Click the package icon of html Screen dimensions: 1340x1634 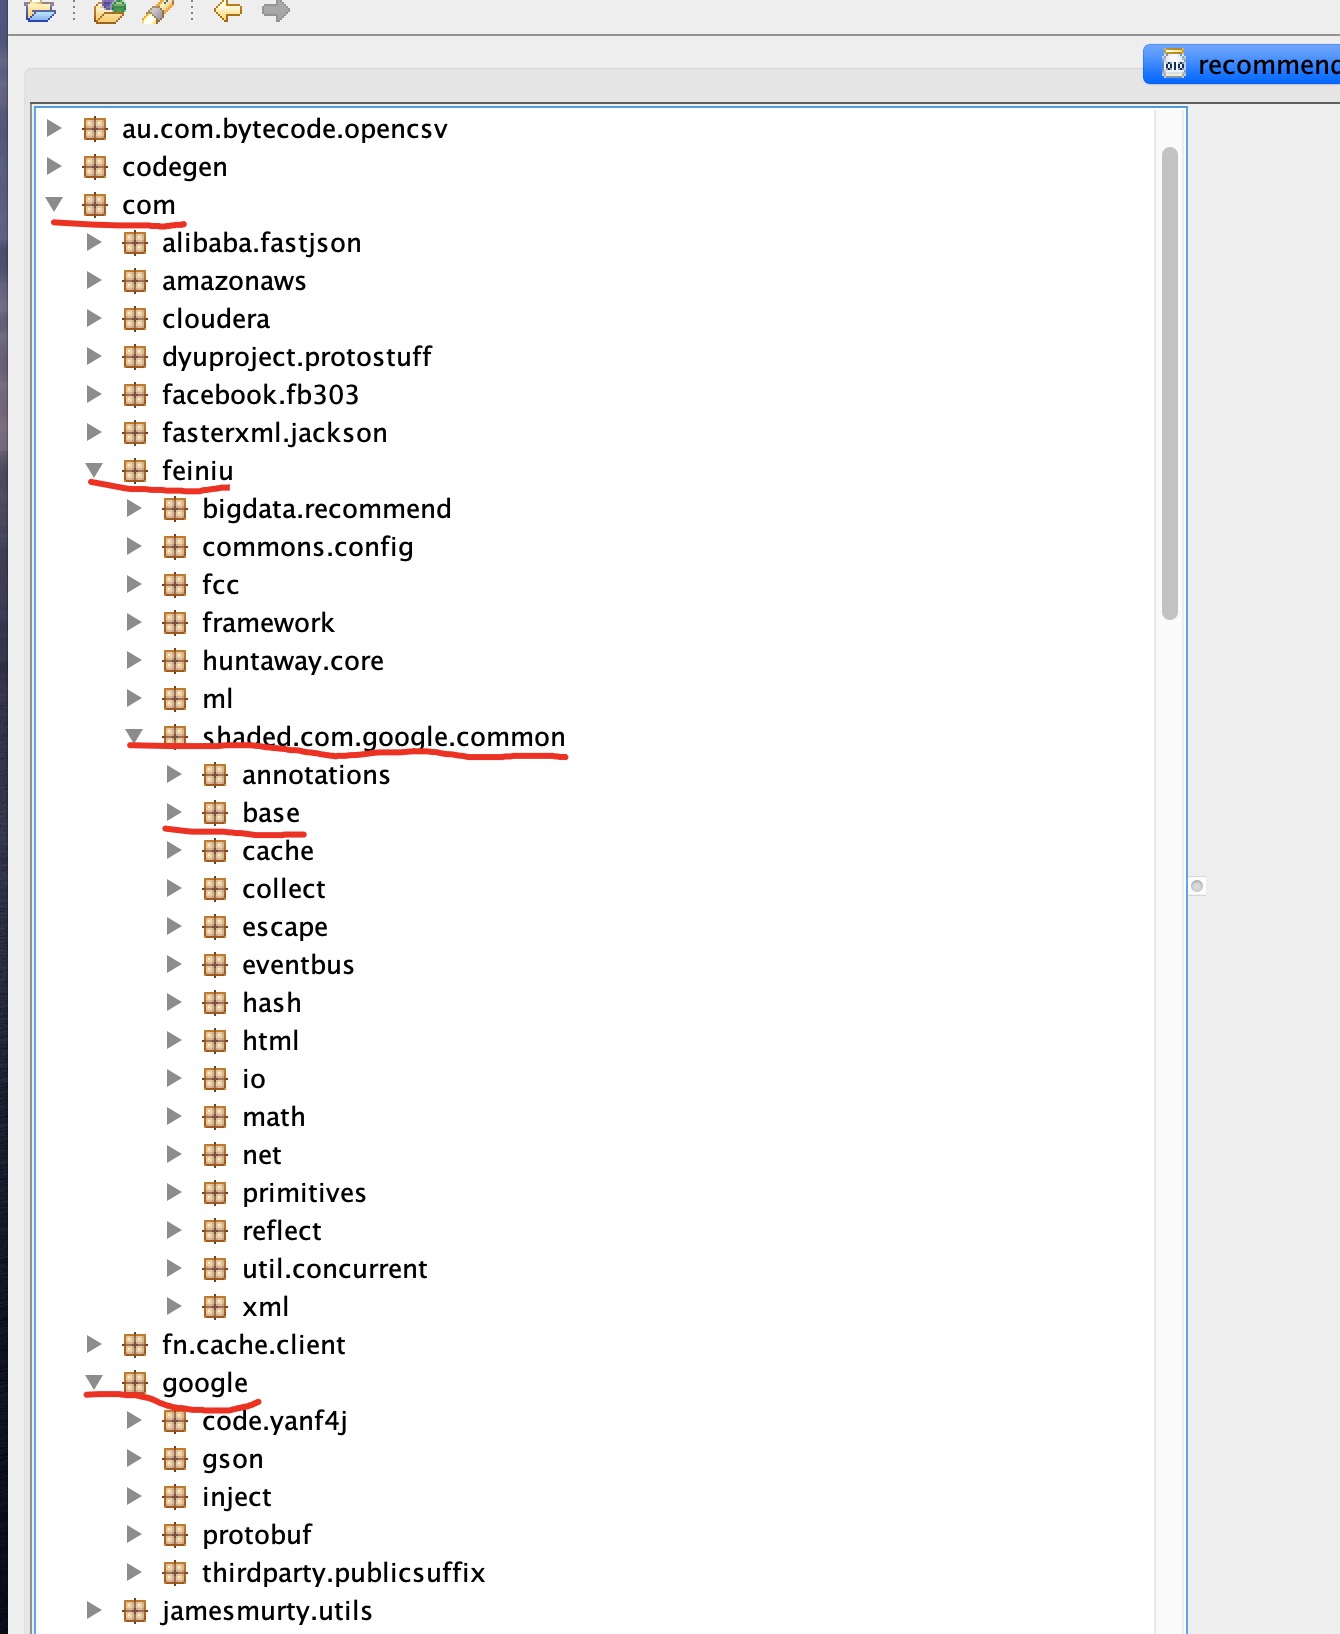click(x=215, y=1041)
